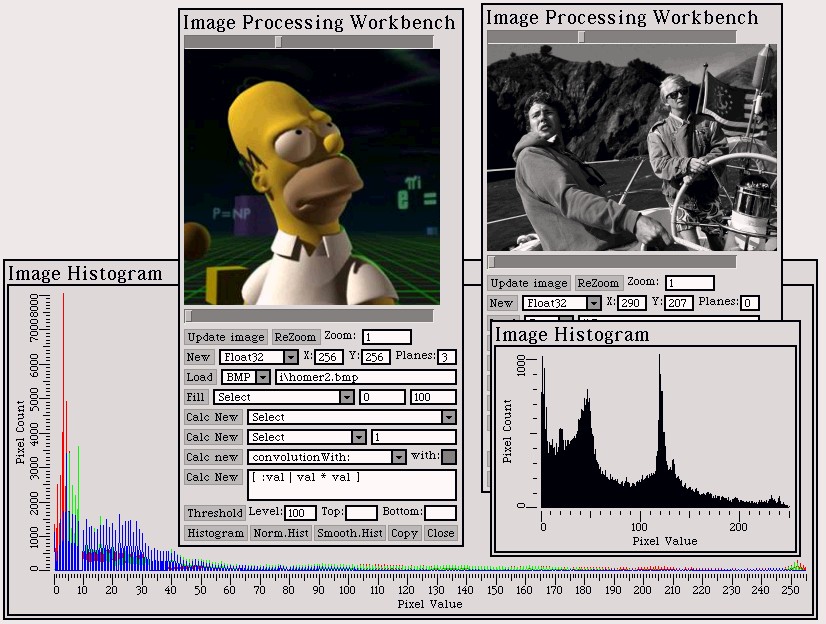Click Fill field showing 100

(x=433, y=397)
